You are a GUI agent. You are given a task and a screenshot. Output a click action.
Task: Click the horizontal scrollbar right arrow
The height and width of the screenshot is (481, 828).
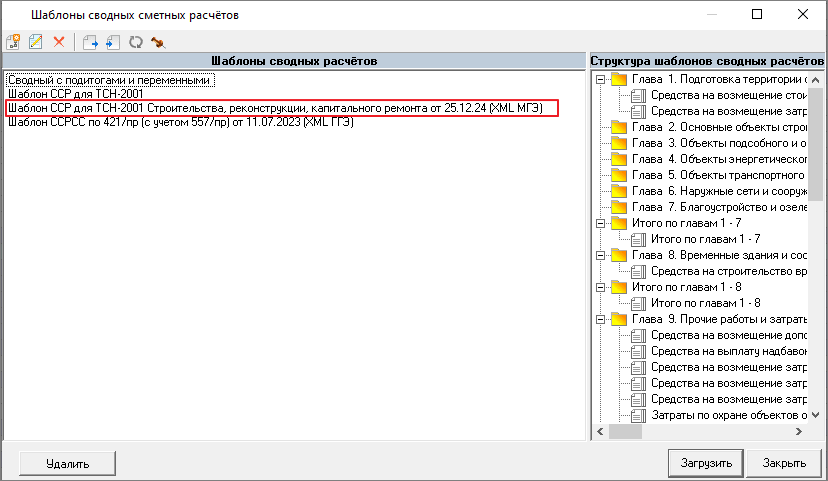point(798,432)
